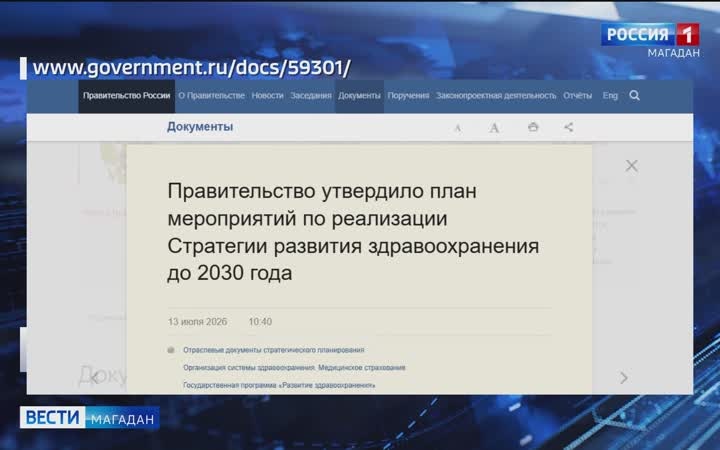Go to Новости section

(267, 96)
